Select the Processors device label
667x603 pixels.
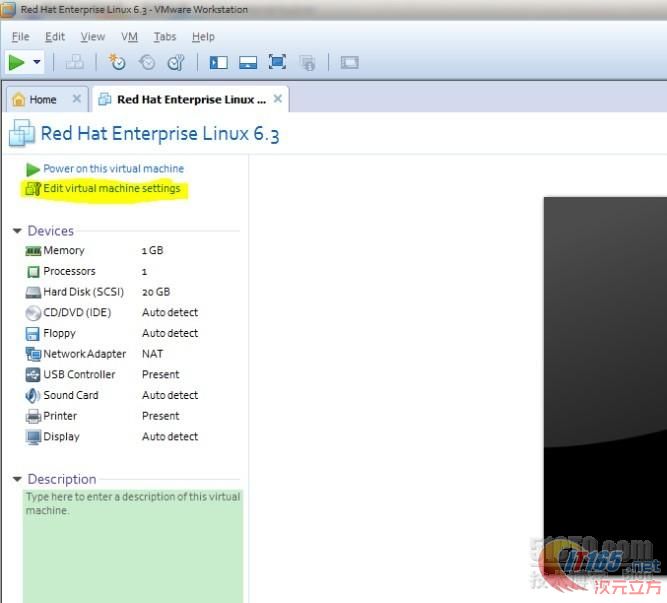69,271
